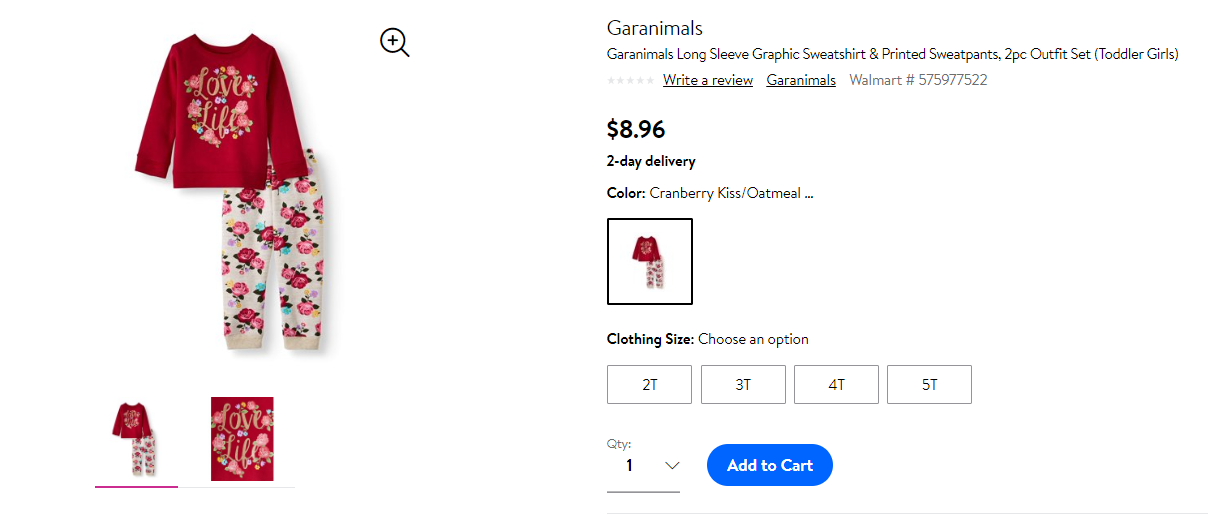The image size is (1208, 516).
Task: Click the truncated color name ellipsis
Action: 808,193
